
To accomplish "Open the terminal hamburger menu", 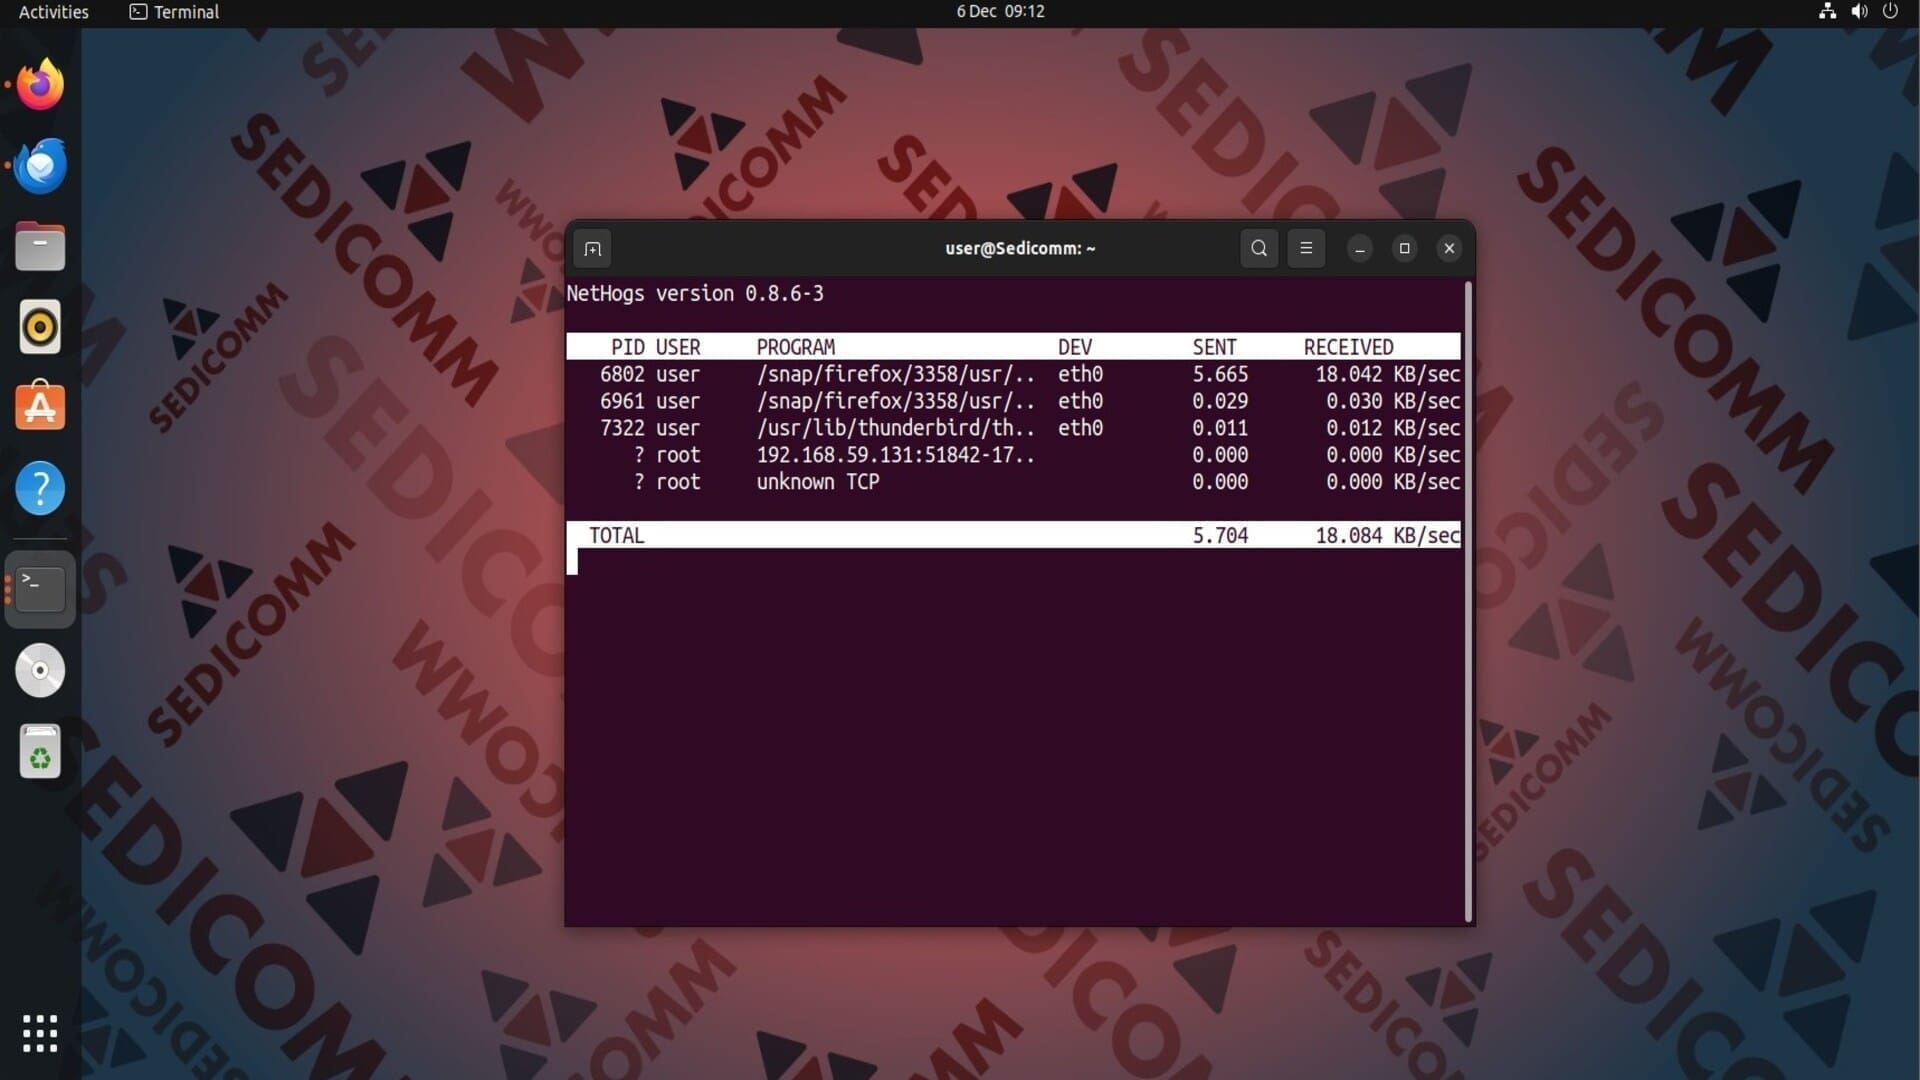I will (1306, 248).
